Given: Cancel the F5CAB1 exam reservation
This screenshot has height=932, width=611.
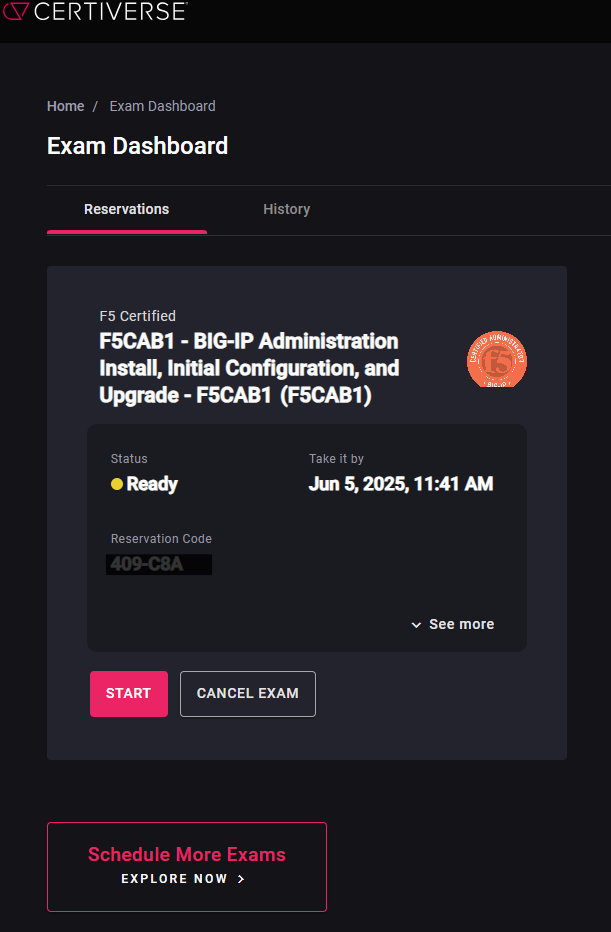Looking at the screenshot, I should pos(248,694).
